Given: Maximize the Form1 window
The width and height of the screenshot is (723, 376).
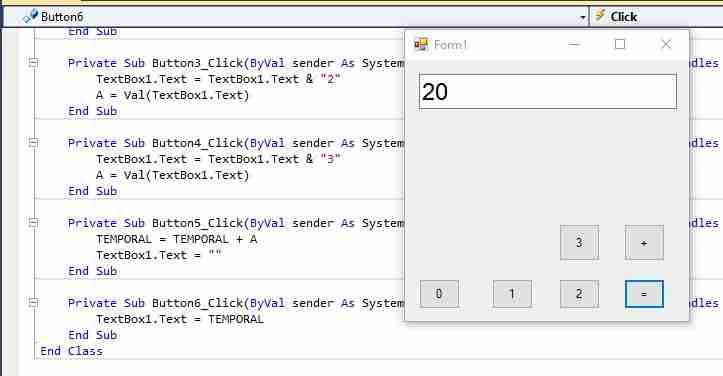Looking at the screenshot, I should 620,44.
